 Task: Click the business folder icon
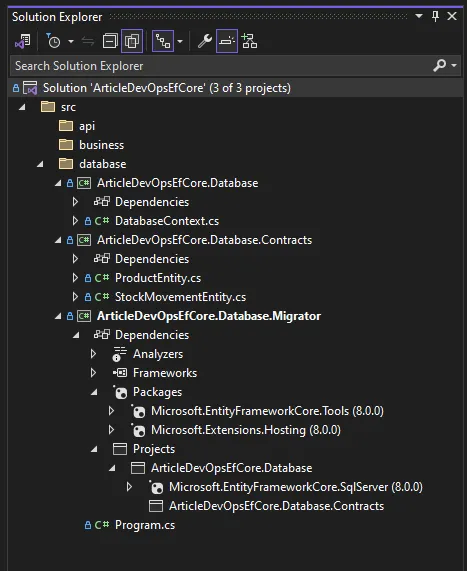66,145
